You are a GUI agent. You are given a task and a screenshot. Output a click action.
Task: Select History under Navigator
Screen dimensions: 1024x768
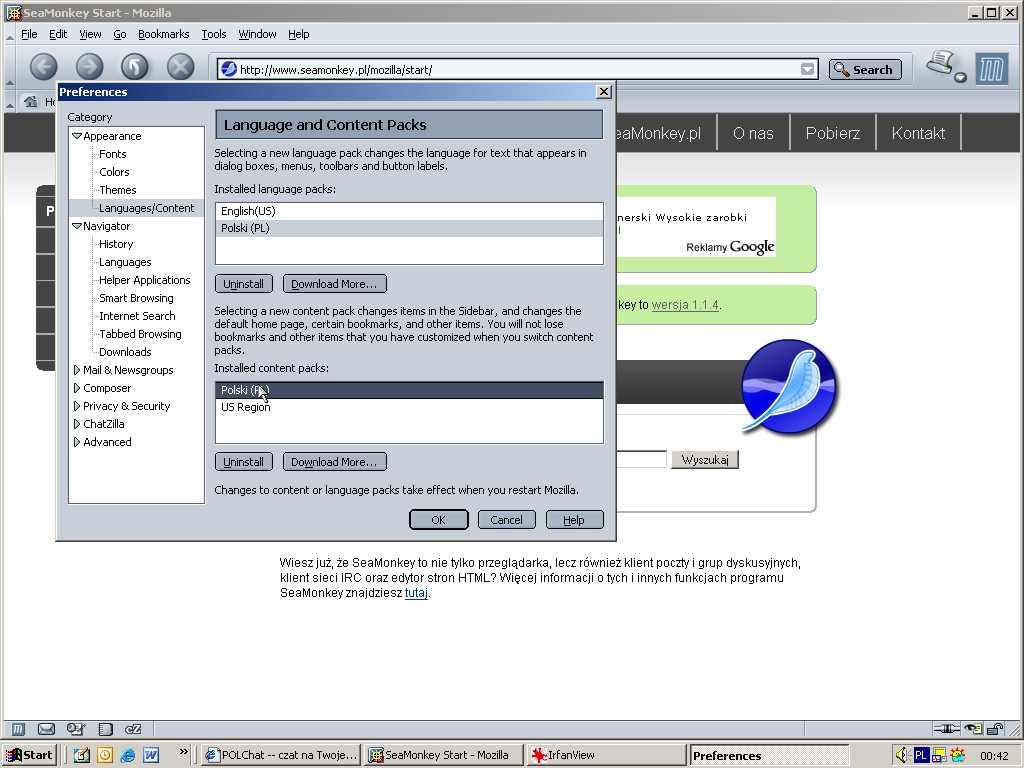click(x=116, y=244)
